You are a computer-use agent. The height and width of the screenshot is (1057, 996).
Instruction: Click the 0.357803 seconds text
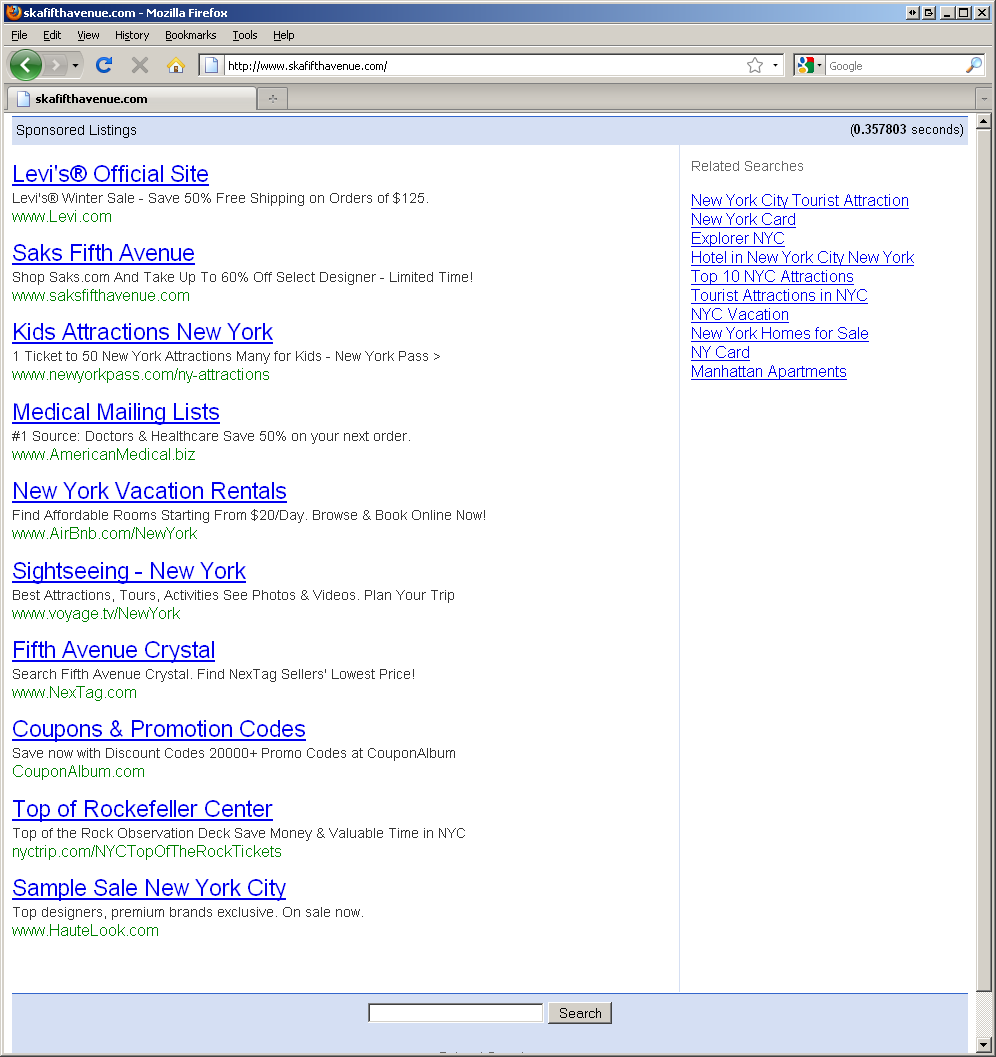(x=906, y=129)
